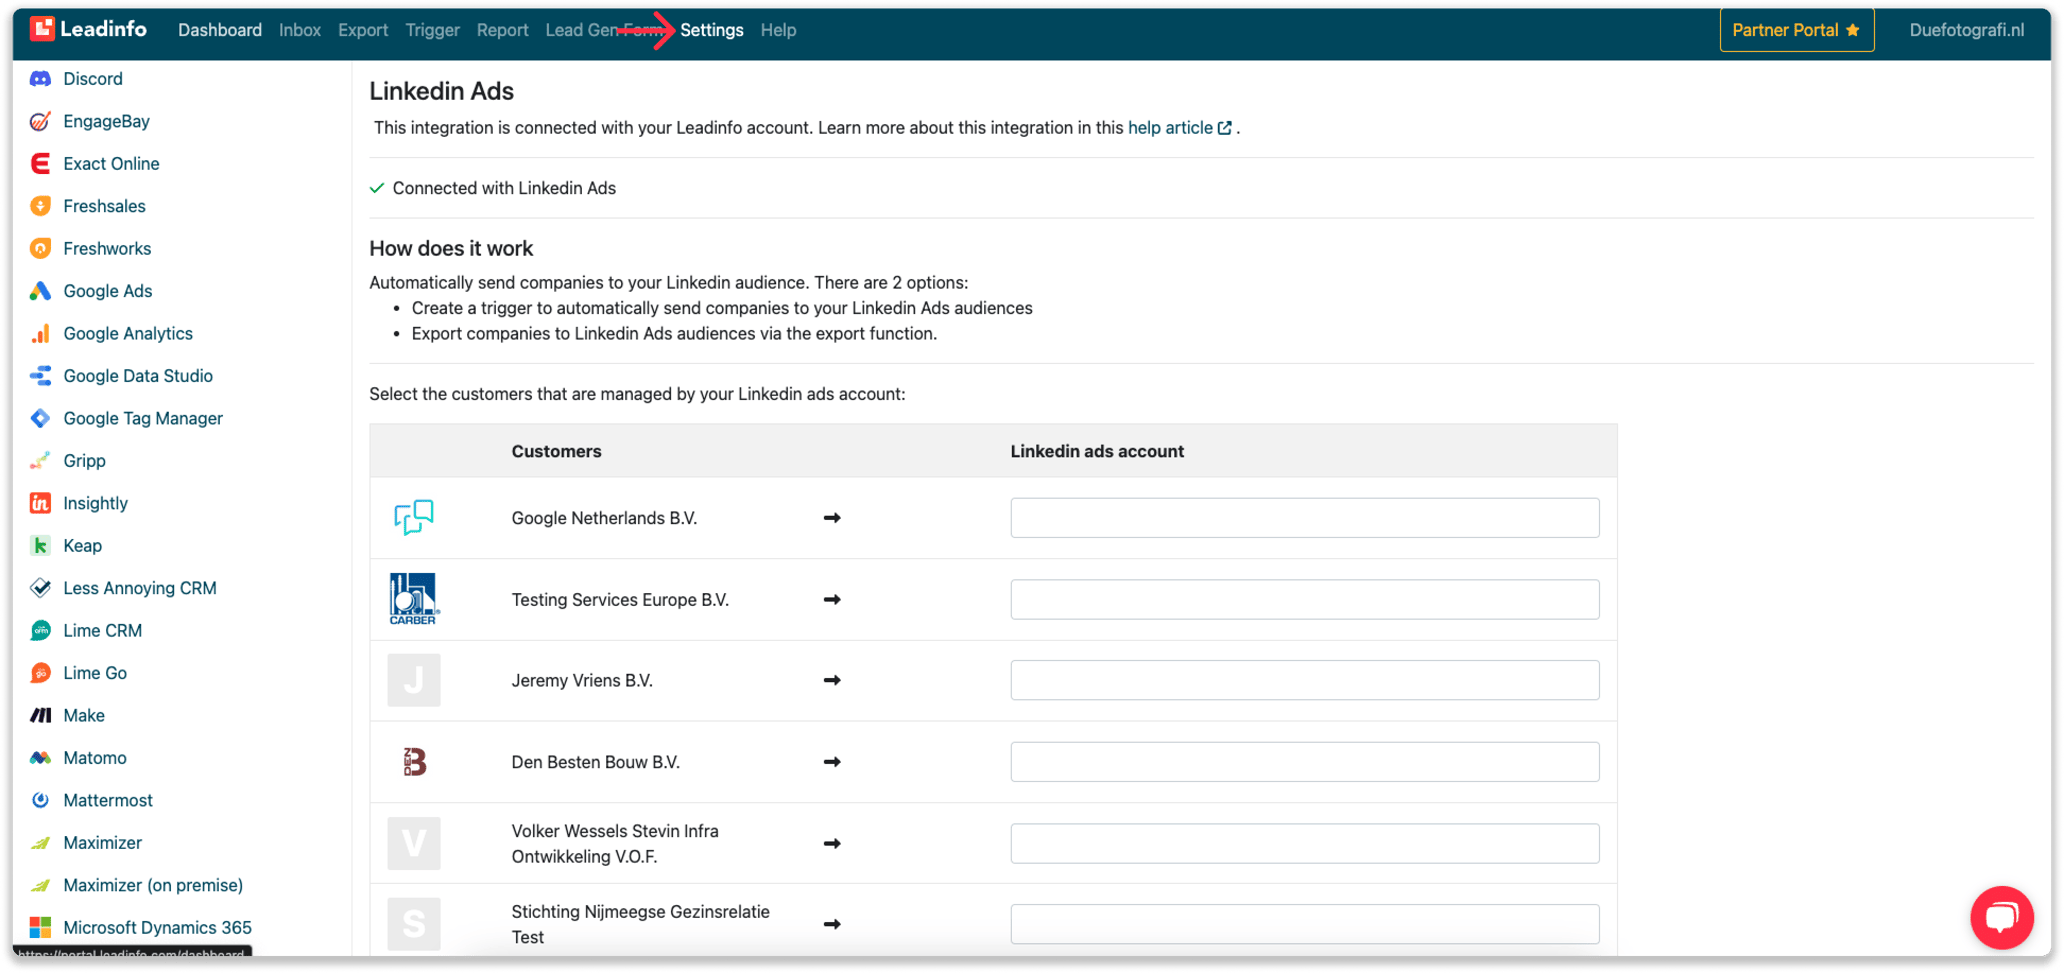
Task: Select the Freshsales integration
Action: click(x=102, y=206)
